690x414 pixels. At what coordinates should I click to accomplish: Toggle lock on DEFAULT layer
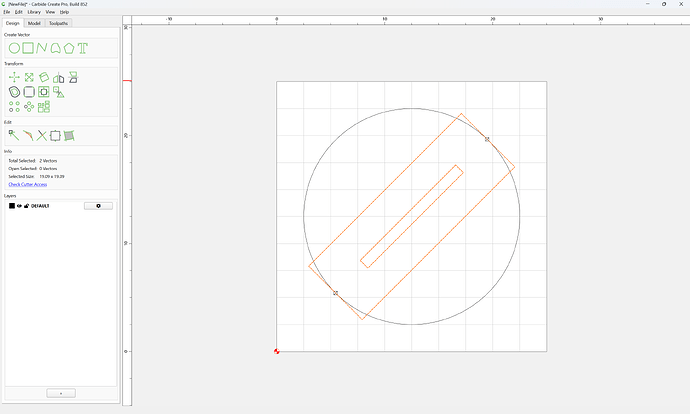coord(26,206)
